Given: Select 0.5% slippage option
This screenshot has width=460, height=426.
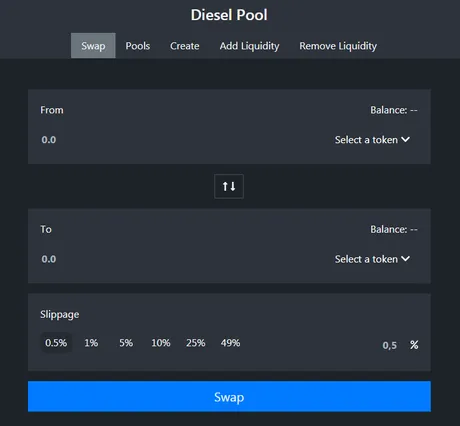Looking at the screenshot, I should pos(56,343).
